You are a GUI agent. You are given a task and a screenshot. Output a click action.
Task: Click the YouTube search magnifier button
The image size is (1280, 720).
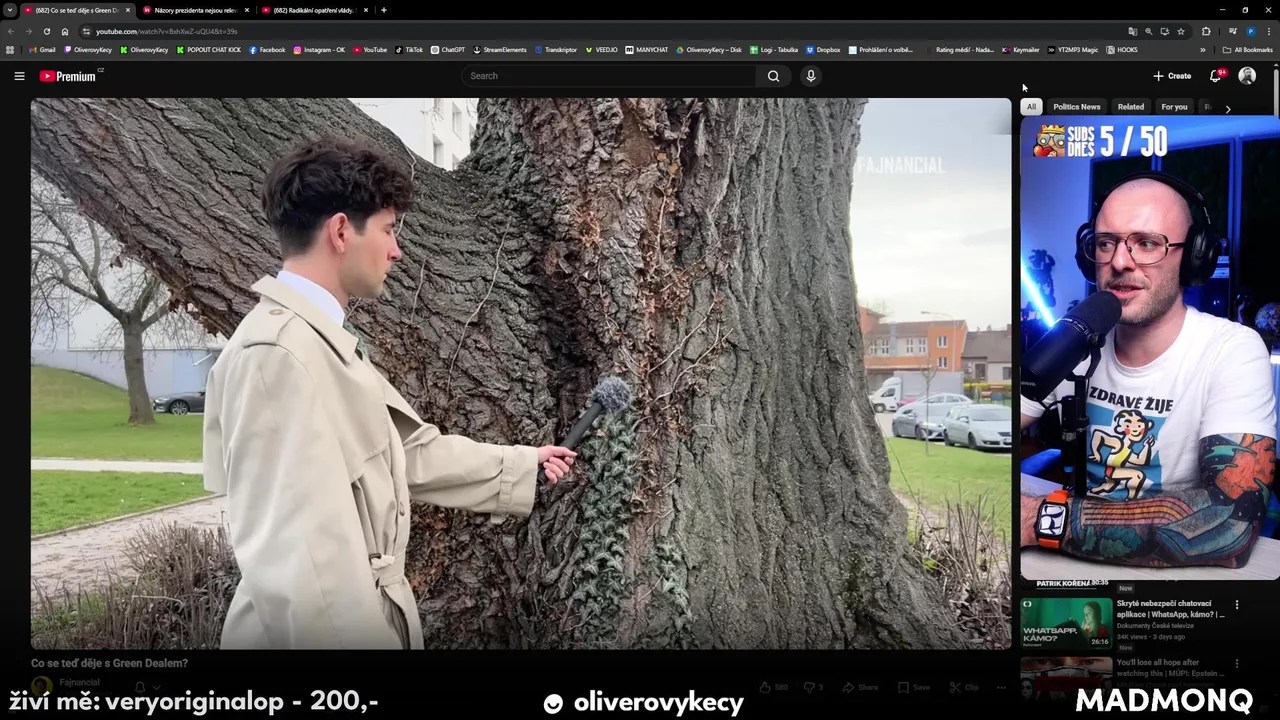773,76
